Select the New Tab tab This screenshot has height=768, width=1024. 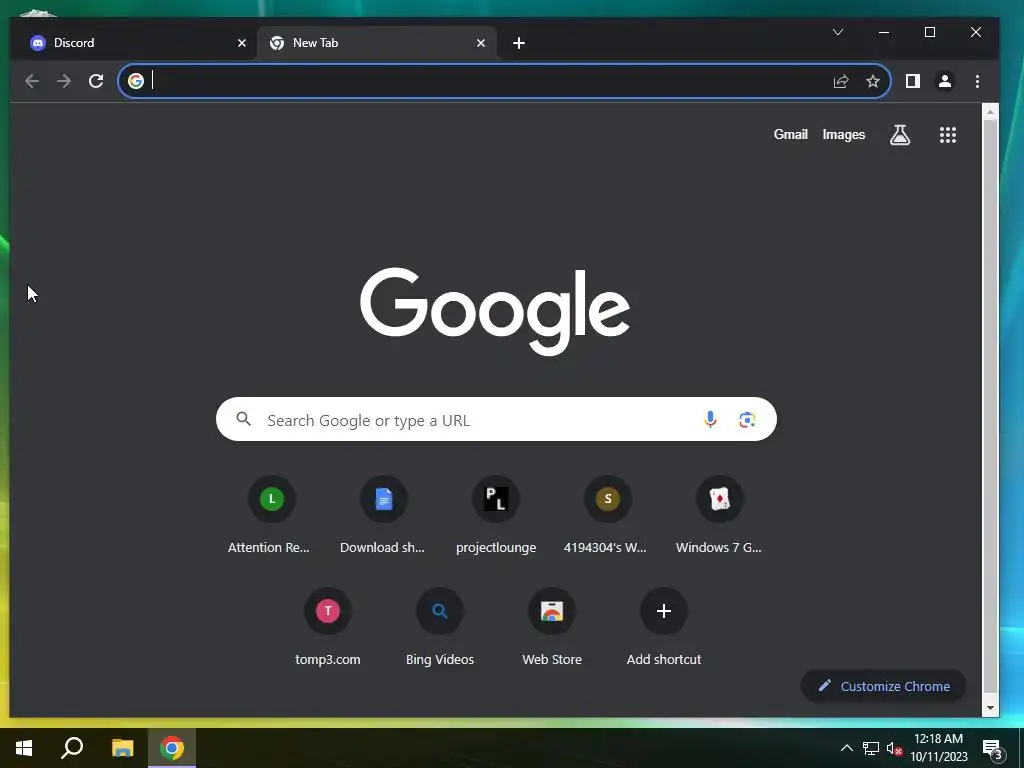click(x=377, y=43)
